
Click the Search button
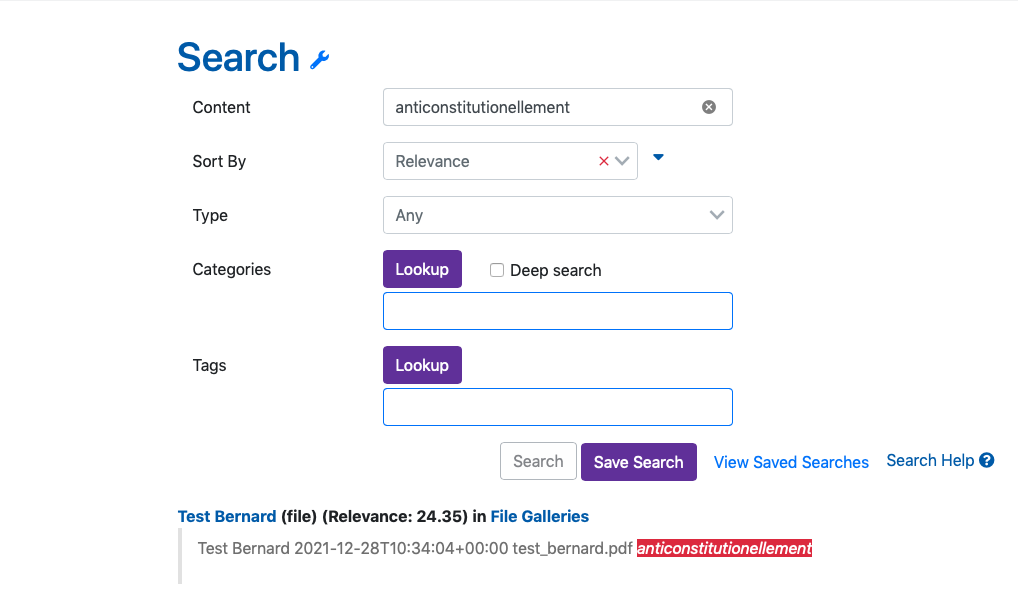pos(538,461)
